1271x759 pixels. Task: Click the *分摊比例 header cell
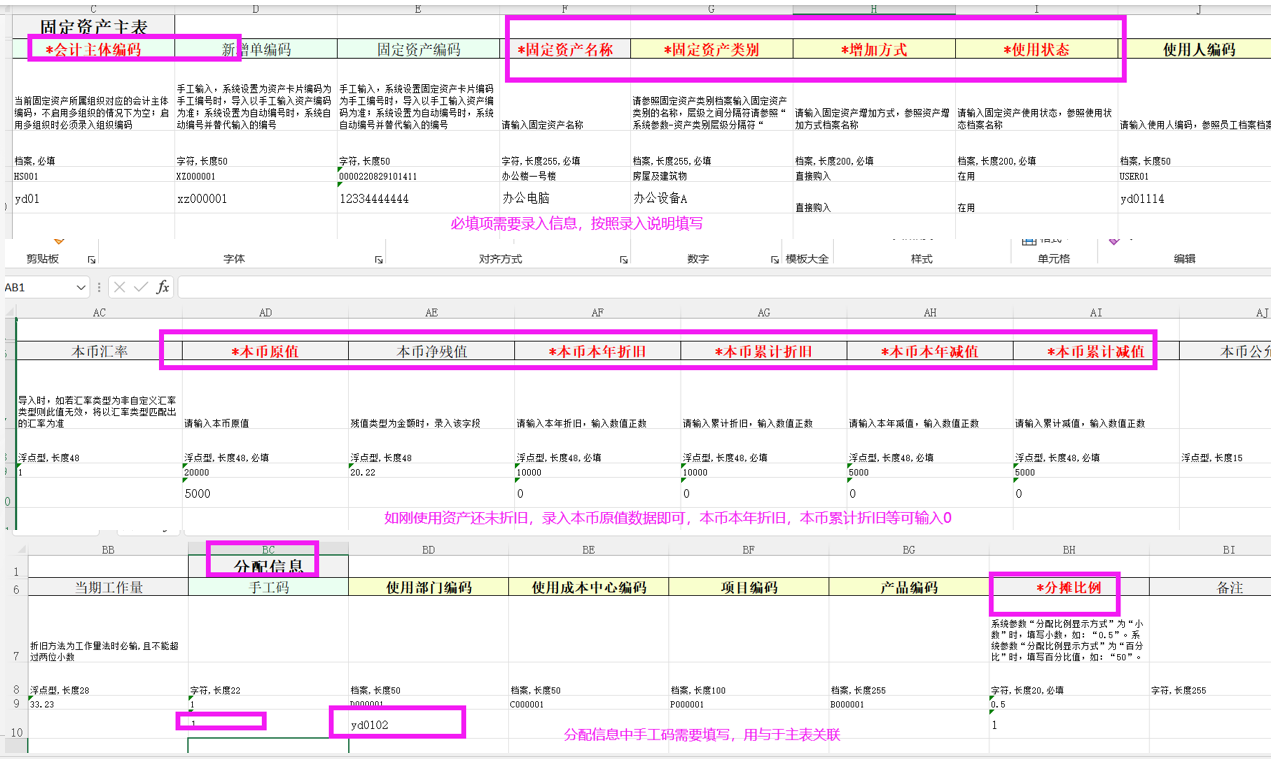click(1068, 587)
